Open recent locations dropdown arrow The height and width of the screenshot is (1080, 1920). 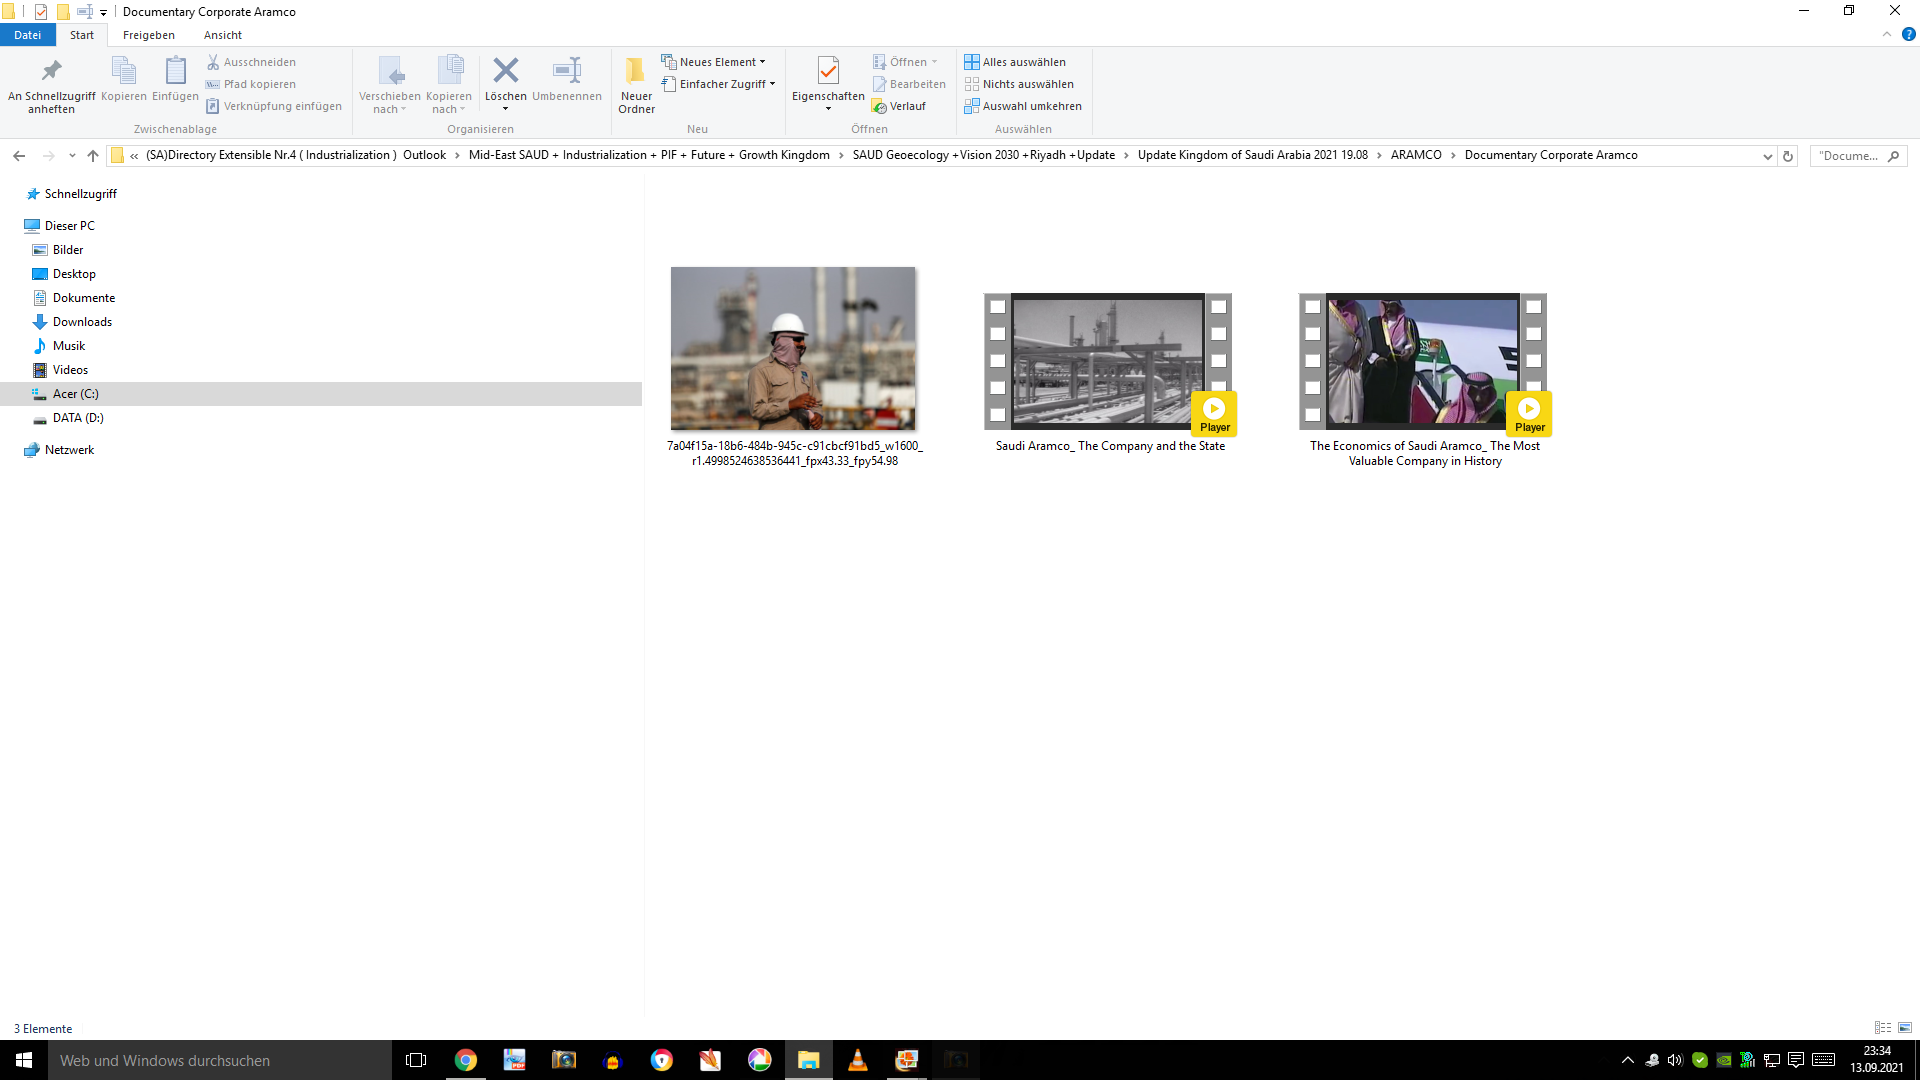[x=72, y=156]
